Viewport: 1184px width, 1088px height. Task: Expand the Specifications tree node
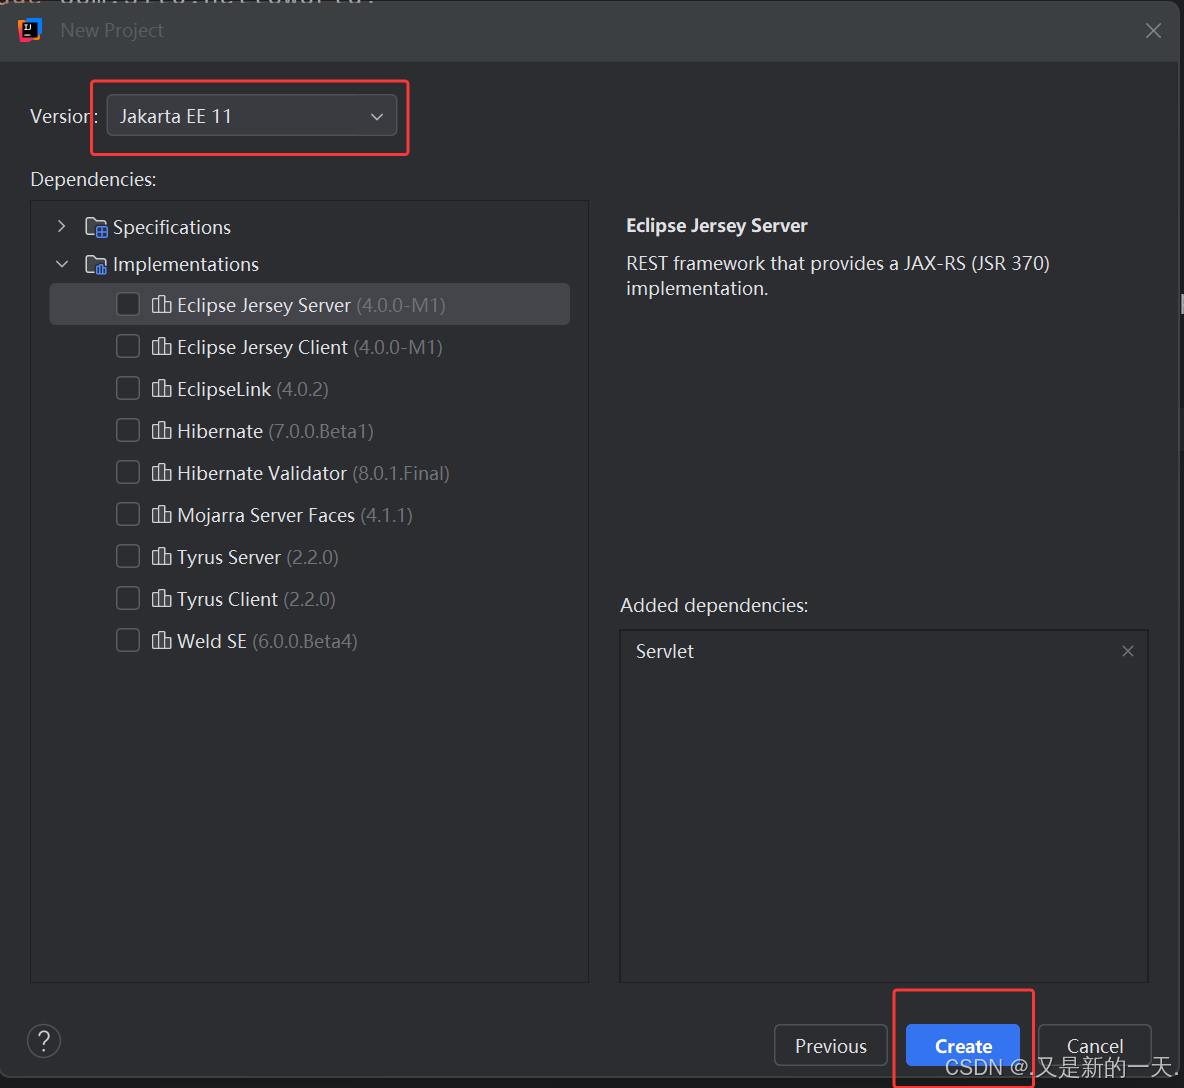[62, 227]
